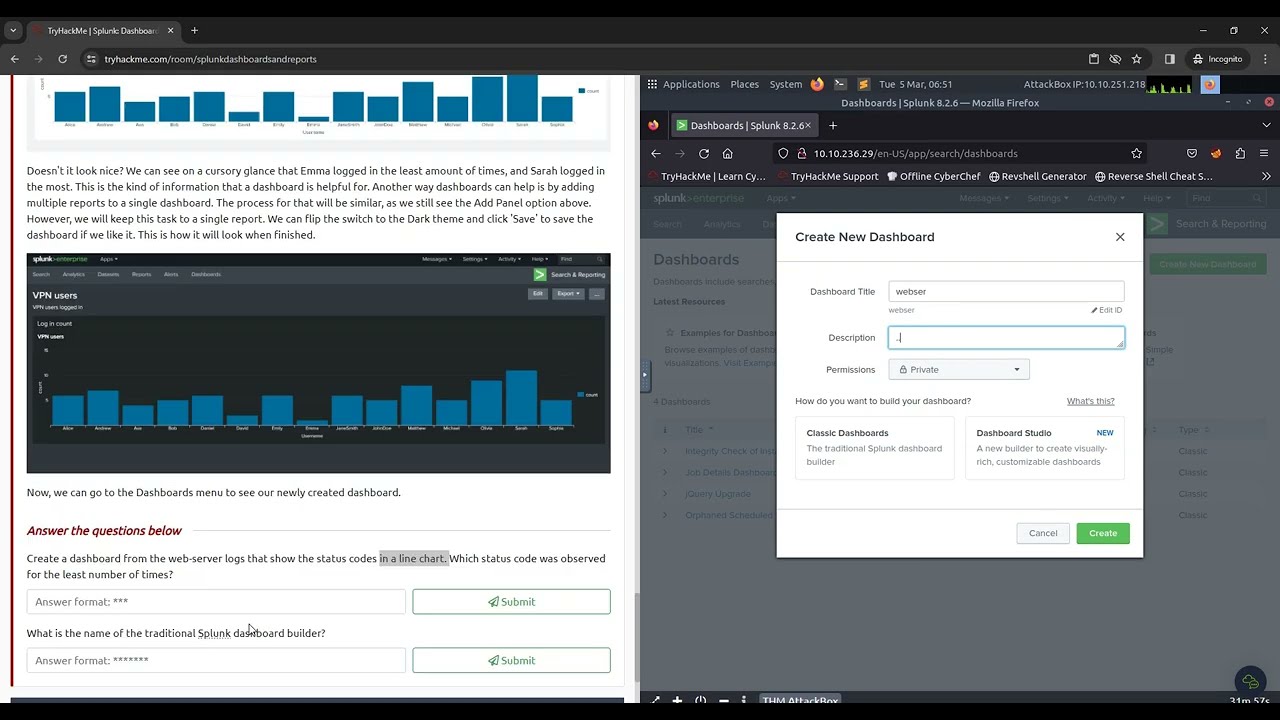Select the Dashboards | Splunk 8.2.6 tab
Viewport: 1280px width, 720px height.
[x=744, y=125]
